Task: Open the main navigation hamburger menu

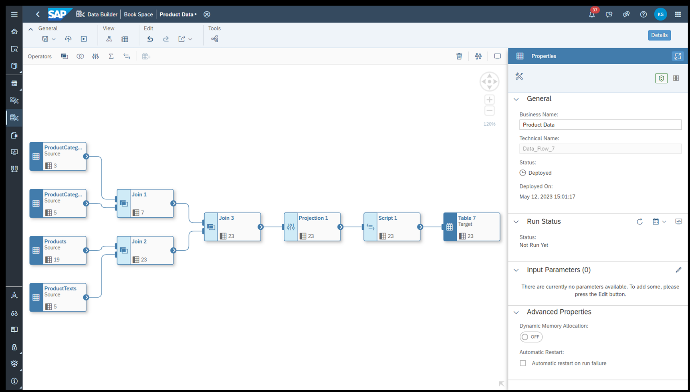Action: pyautogui.click(x=14, y=15)
